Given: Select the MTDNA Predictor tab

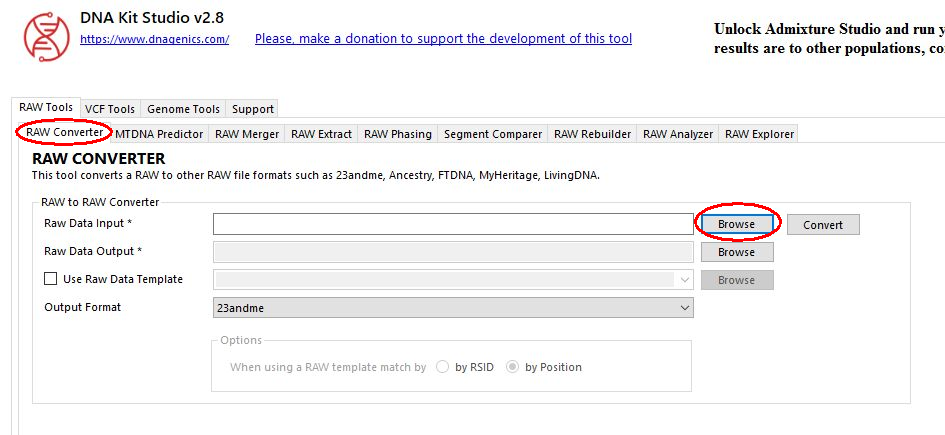Looking at the screenshot, I should (159, 134).
